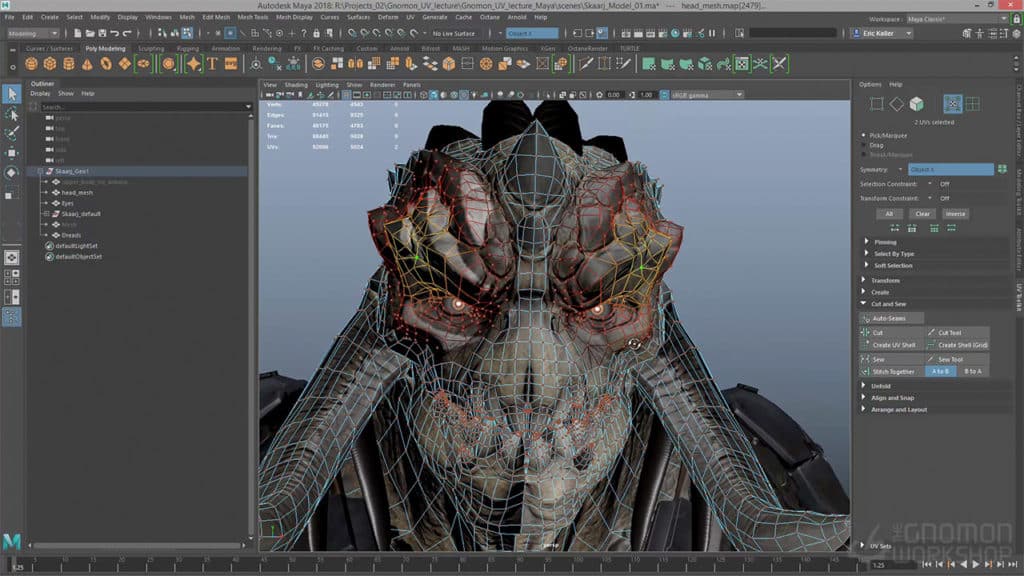Screen dimensions: 1024x576
Task: Select the arrow Select Tool in left toolbox
Action: tap(13, 93)
